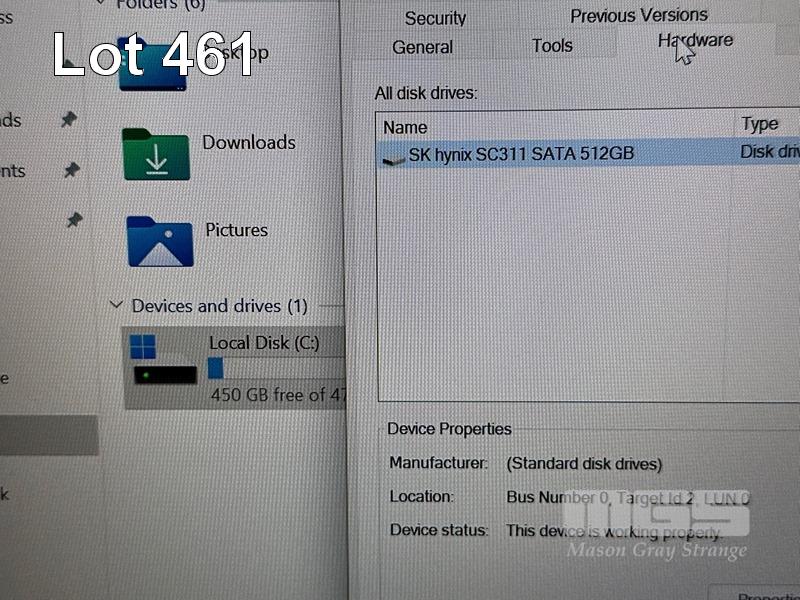Open the green Downloads folder icon
The width and height of the screenshot is (800, 600).
point(156,154)
